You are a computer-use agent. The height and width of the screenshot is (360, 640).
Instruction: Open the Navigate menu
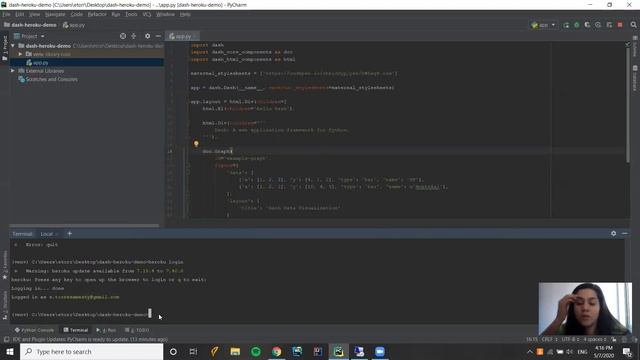pos(55,14)
